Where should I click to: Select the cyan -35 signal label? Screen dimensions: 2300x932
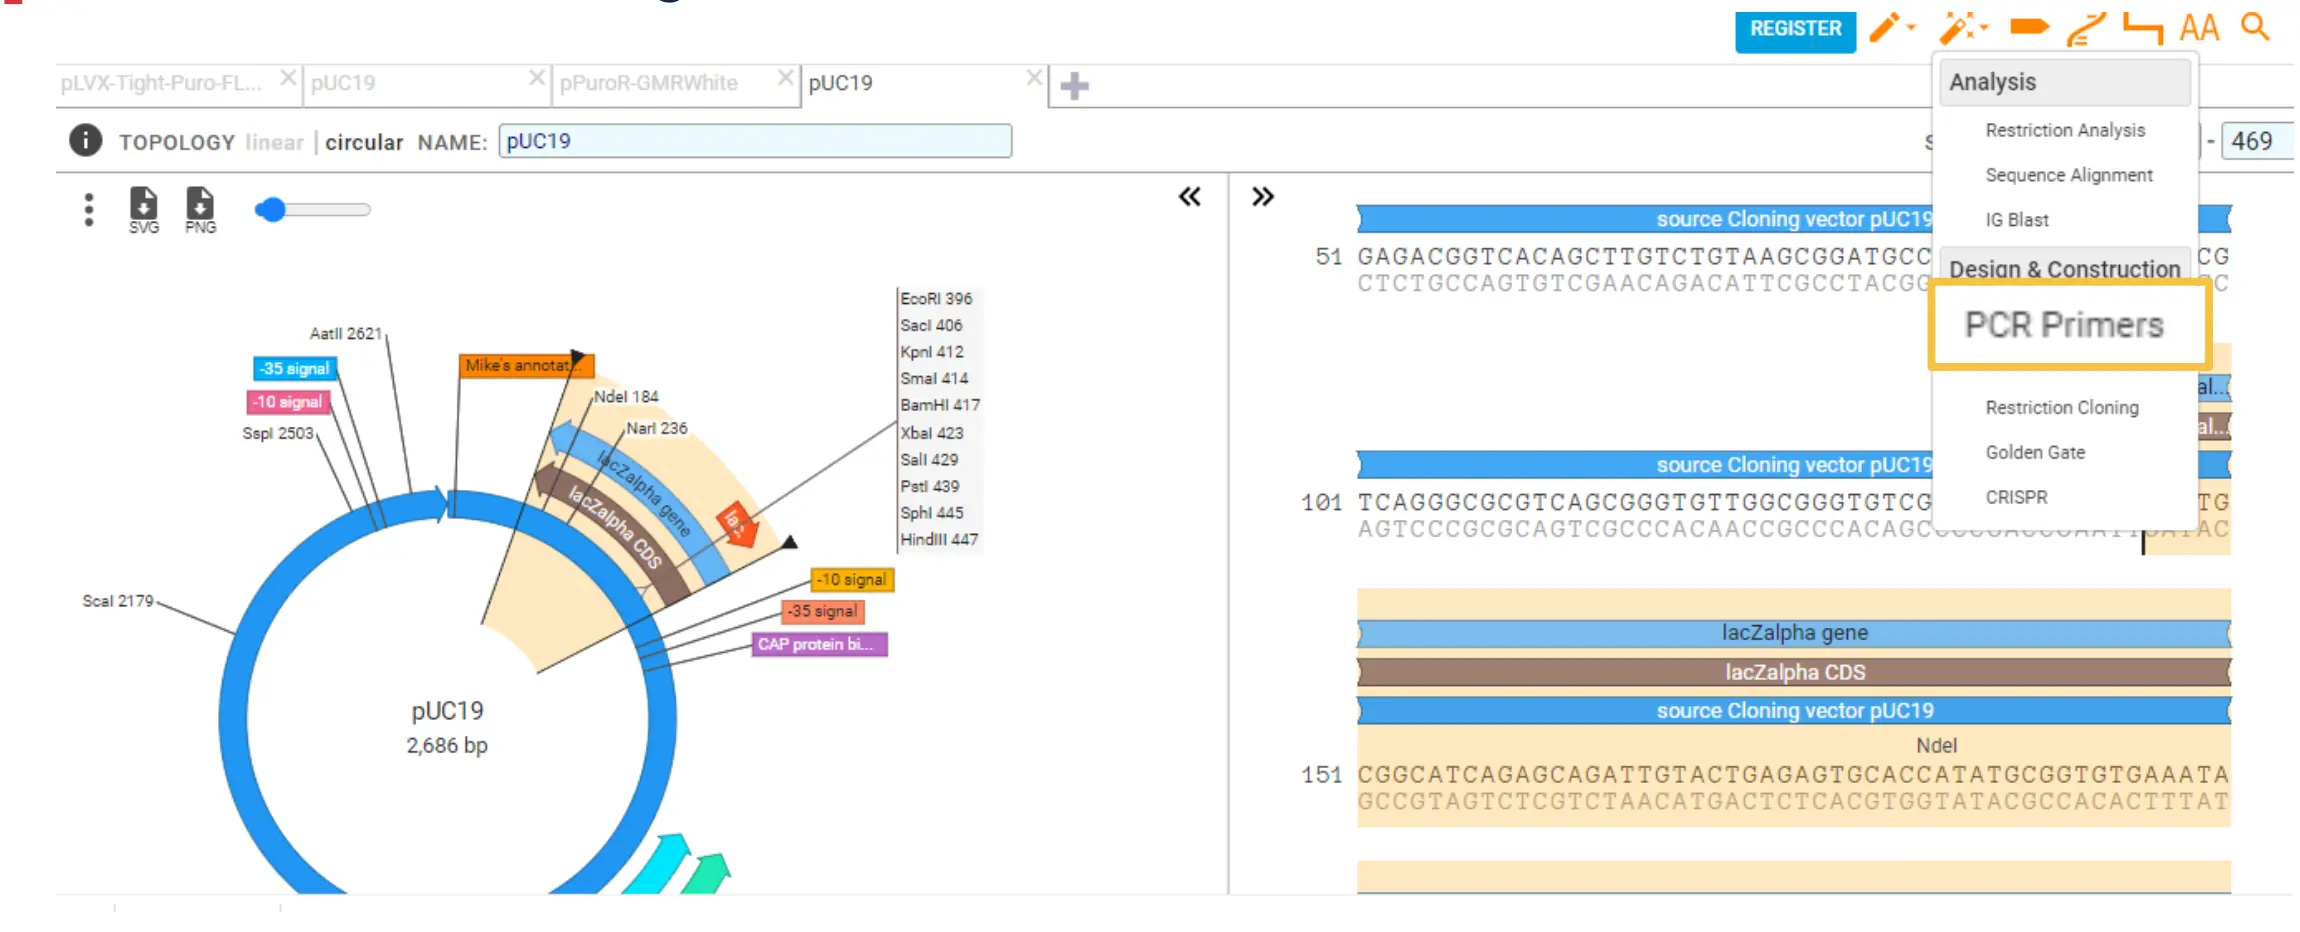[x=294, y=369]
